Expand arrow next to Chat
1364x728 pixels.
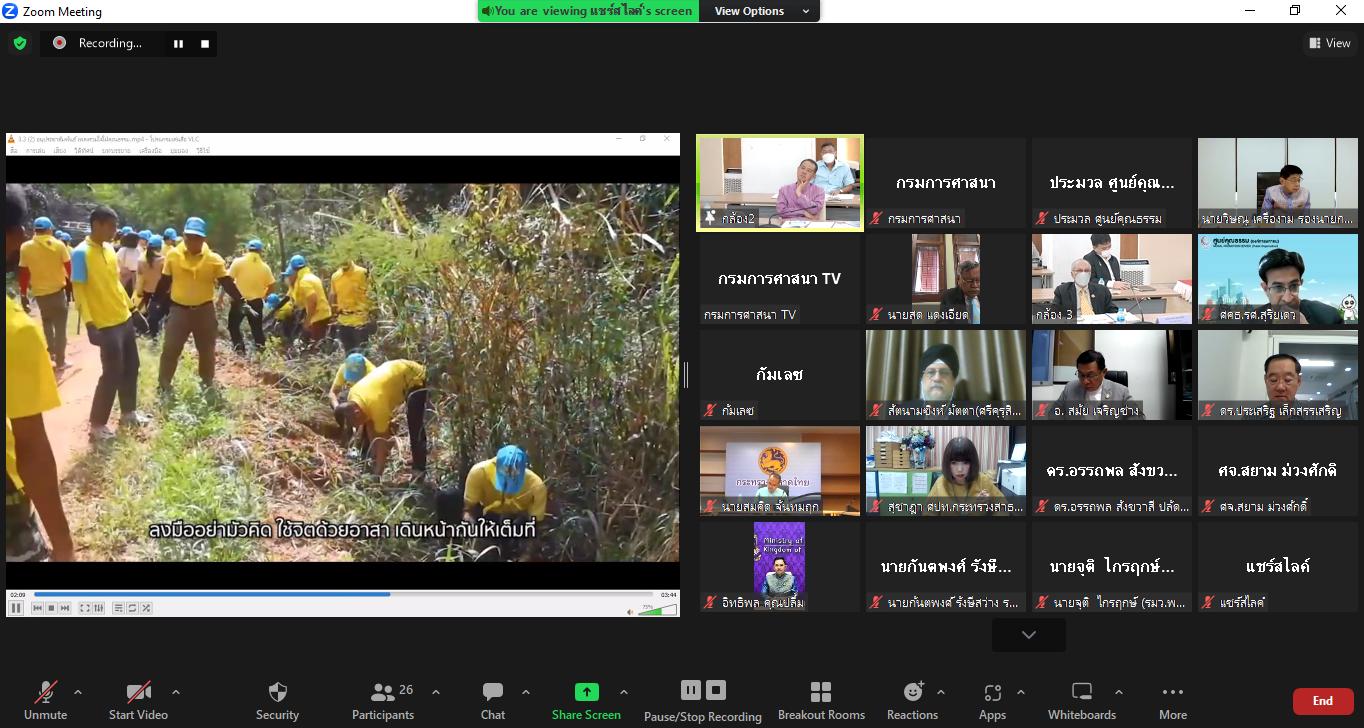(526, 692)
